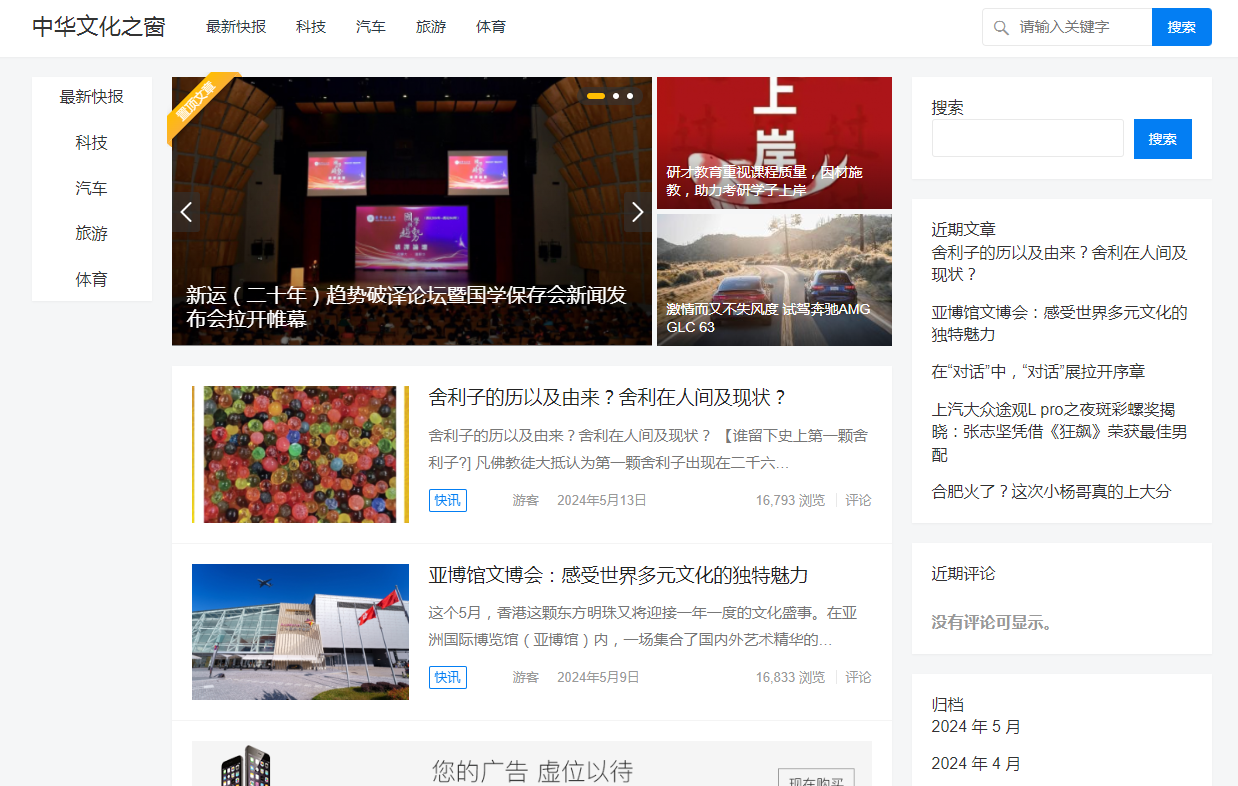Go to next carousel slide arrow

point(638,212)
